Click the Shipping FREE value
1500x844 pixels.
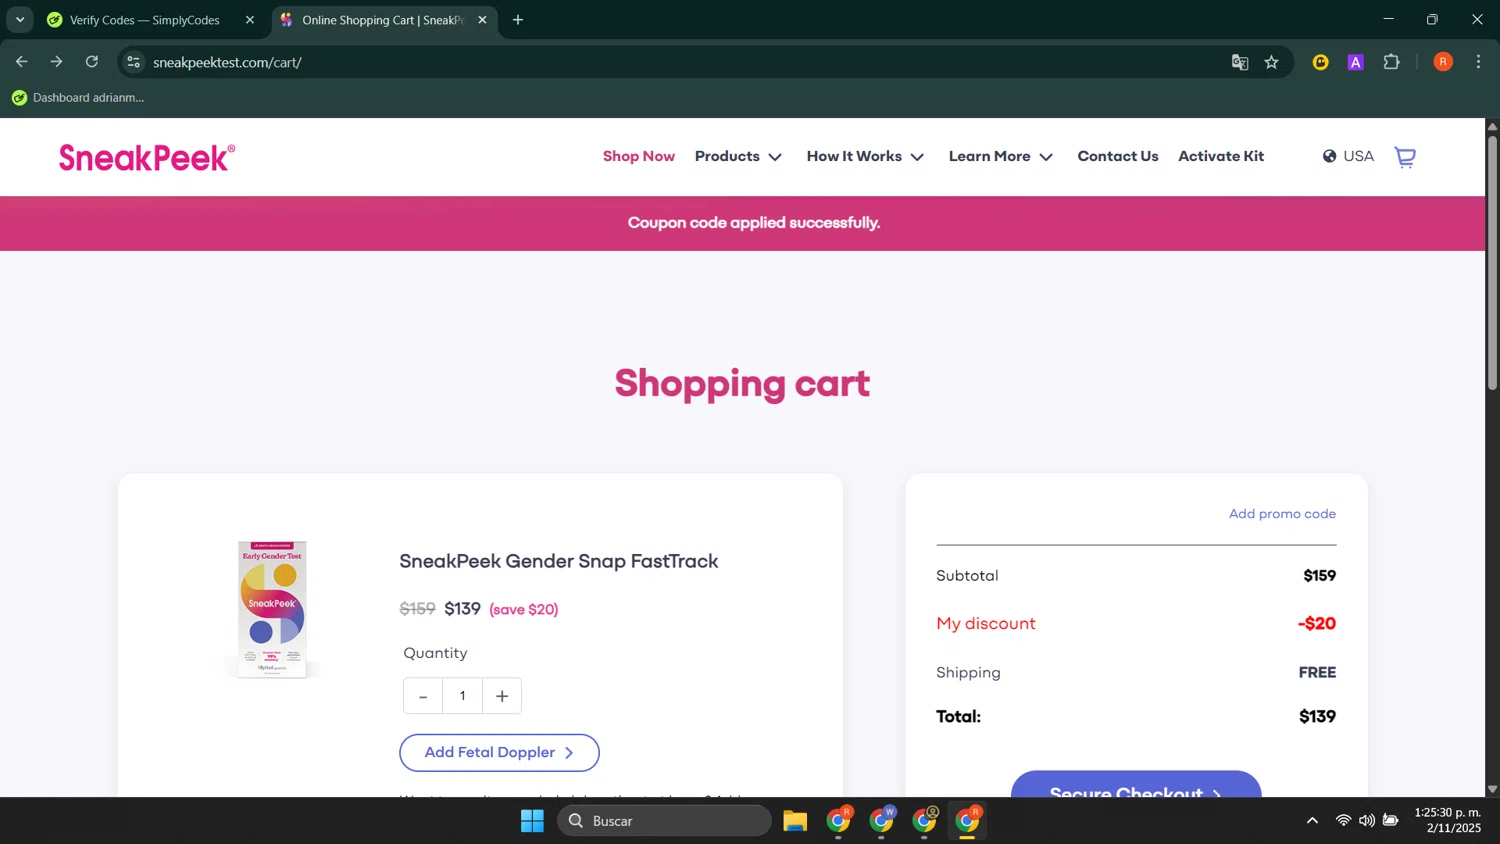1317,673
